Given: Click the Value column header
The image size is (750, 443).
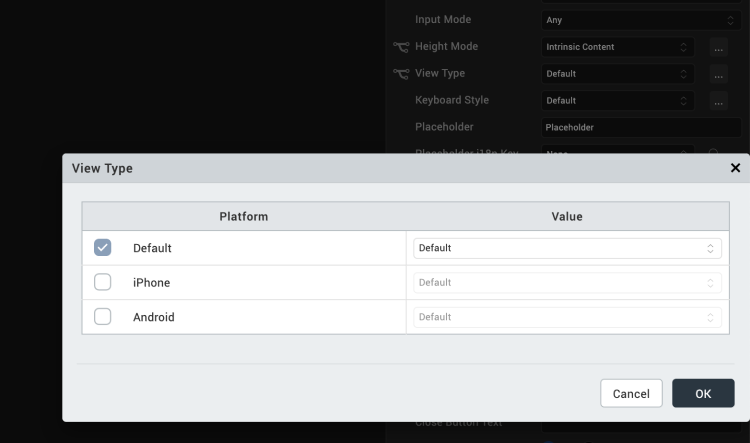Looking at the screenshot, I should click(x=567, y=216).
